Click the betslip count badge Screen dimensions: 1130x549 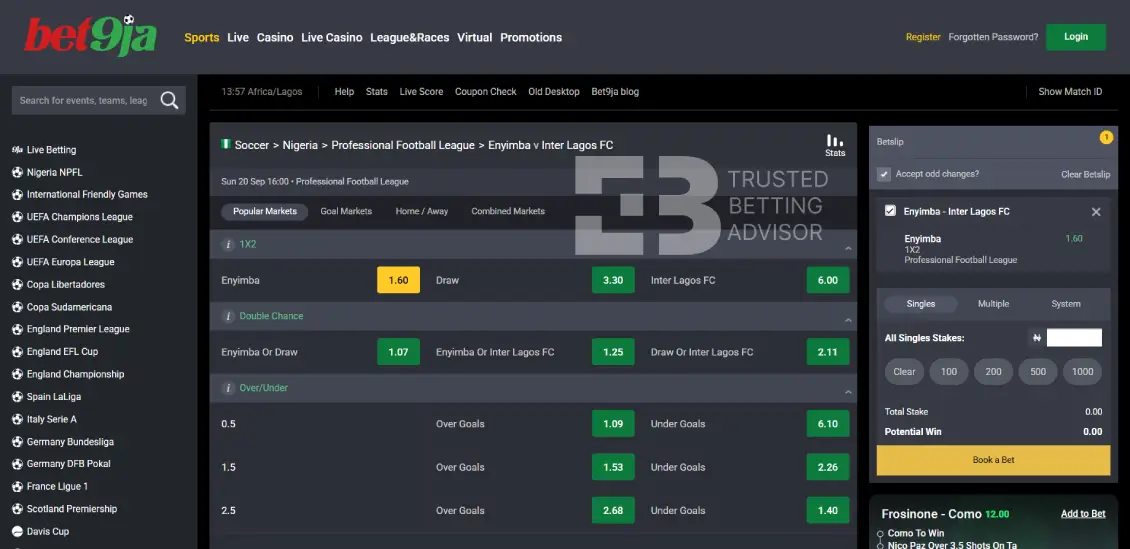[x=1105, y=137]
